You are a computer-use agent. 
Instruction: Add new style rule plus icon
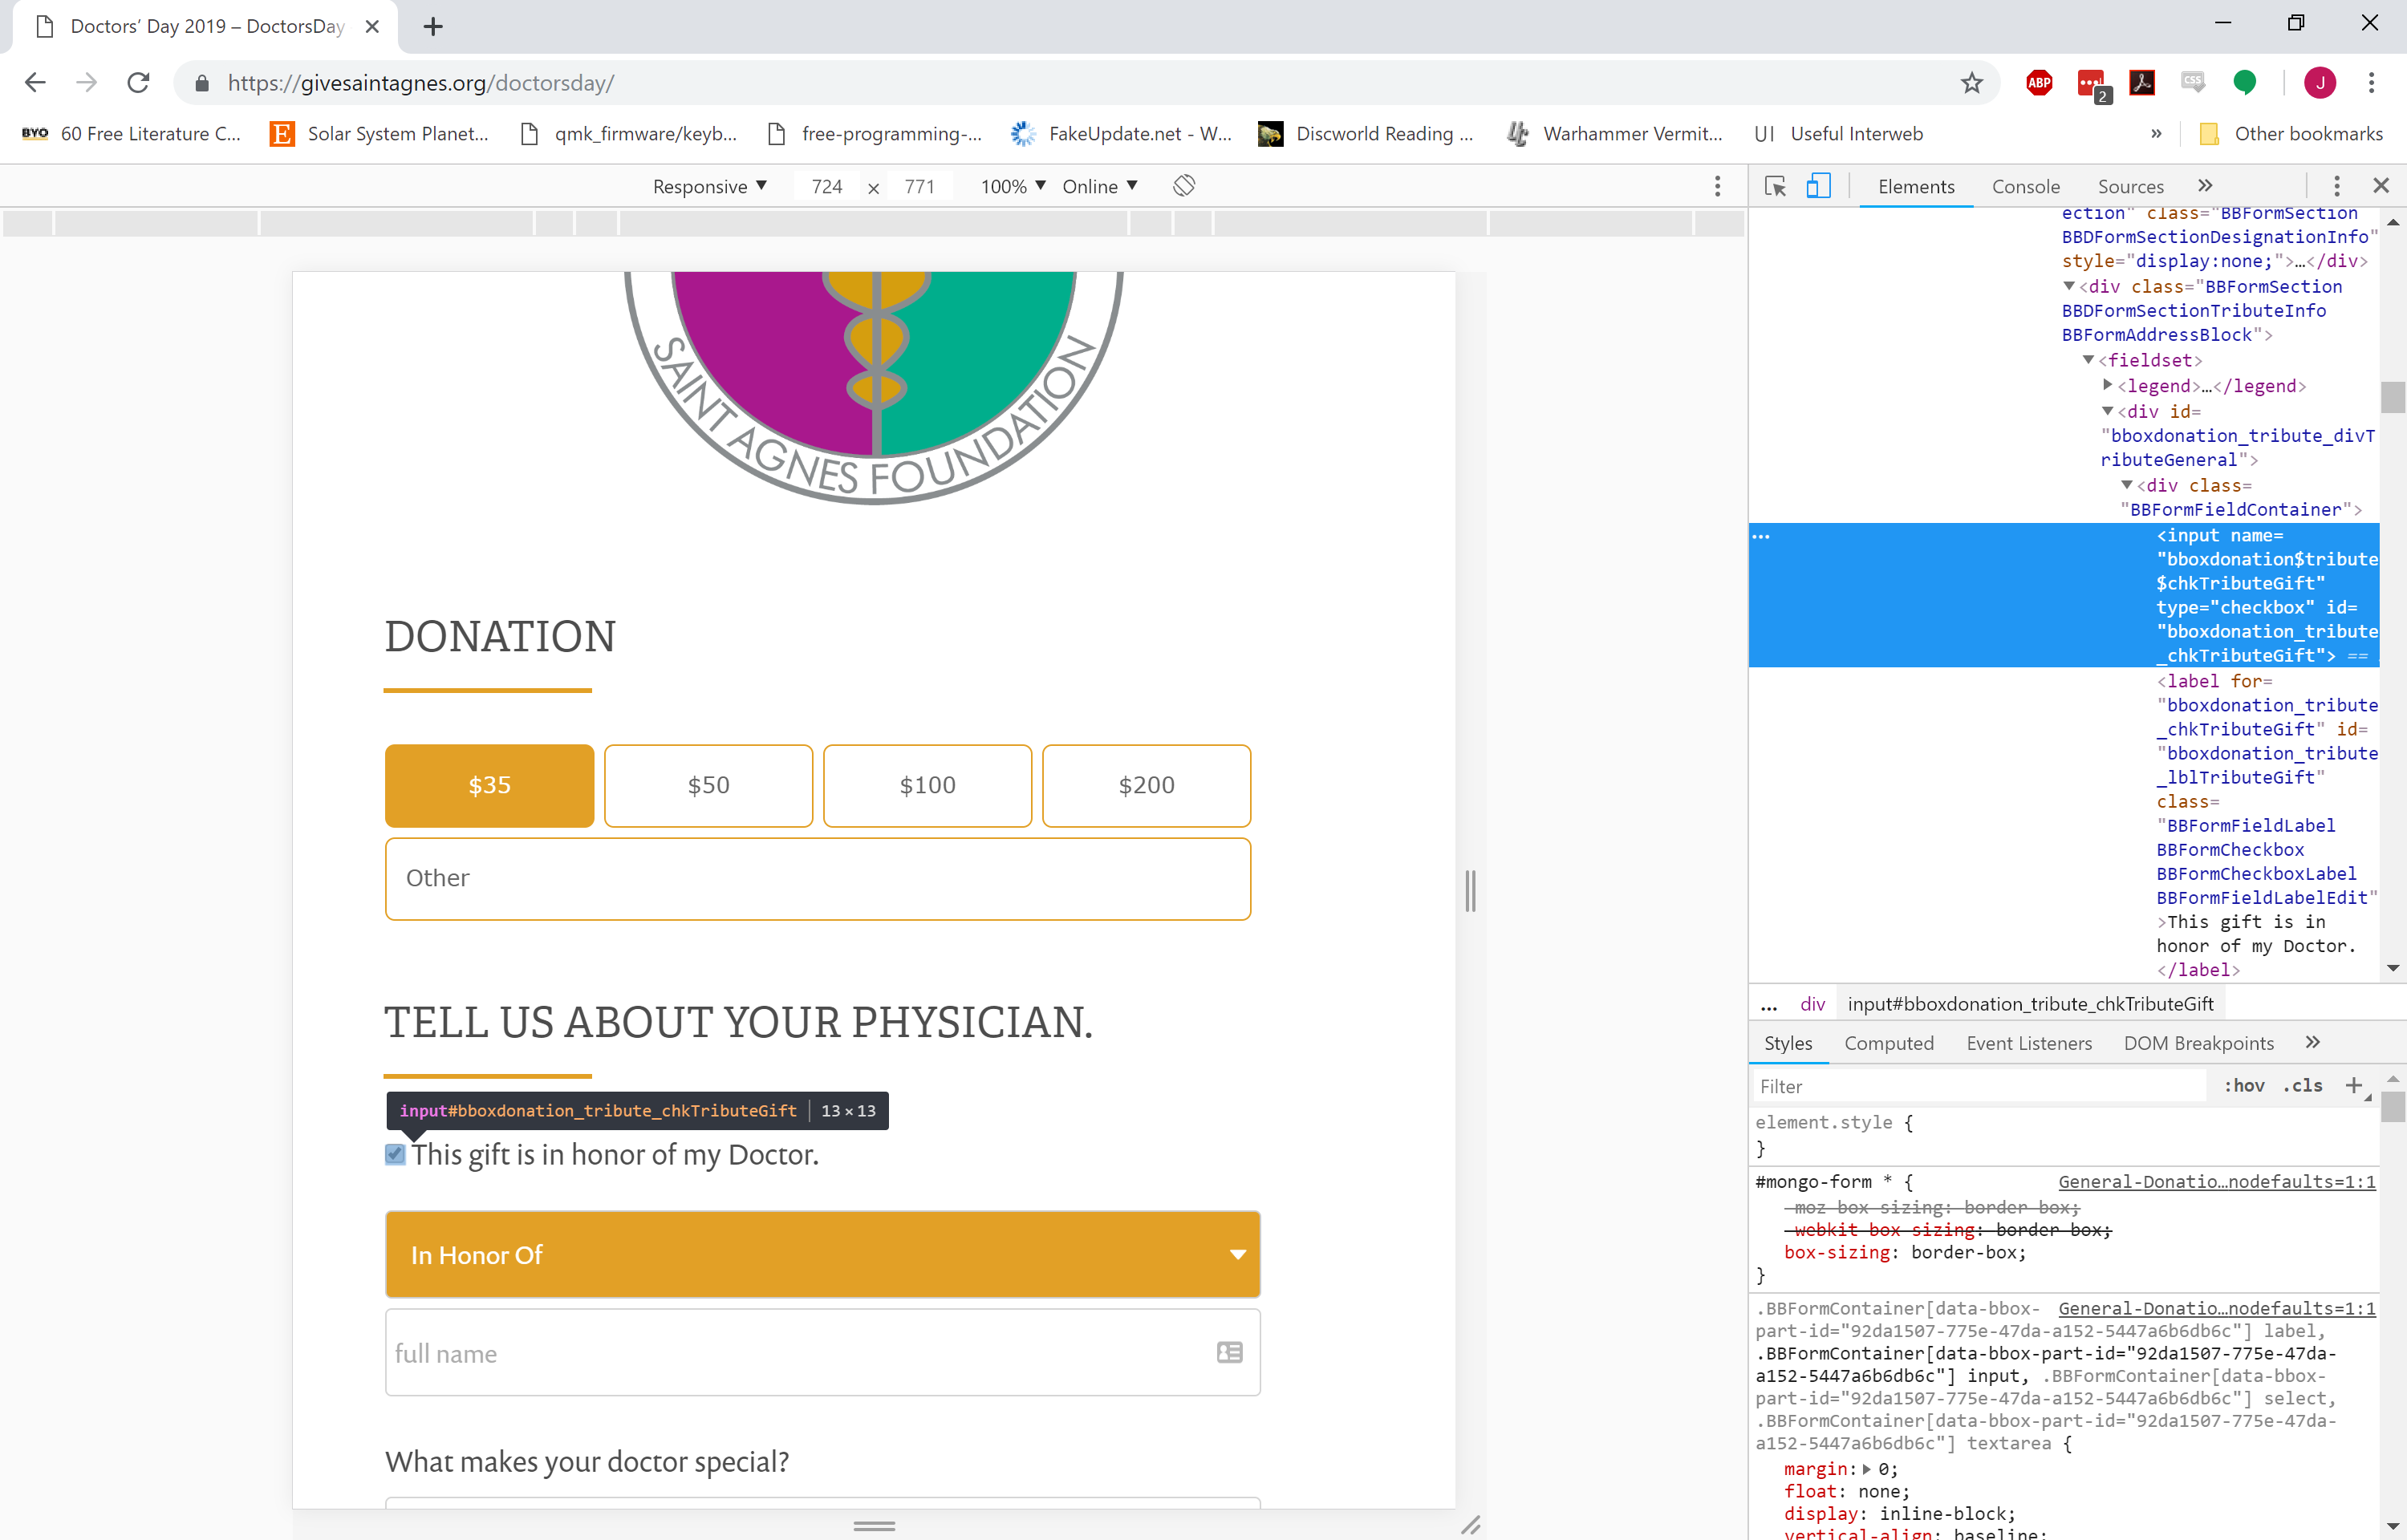tap(2353, 1086)
